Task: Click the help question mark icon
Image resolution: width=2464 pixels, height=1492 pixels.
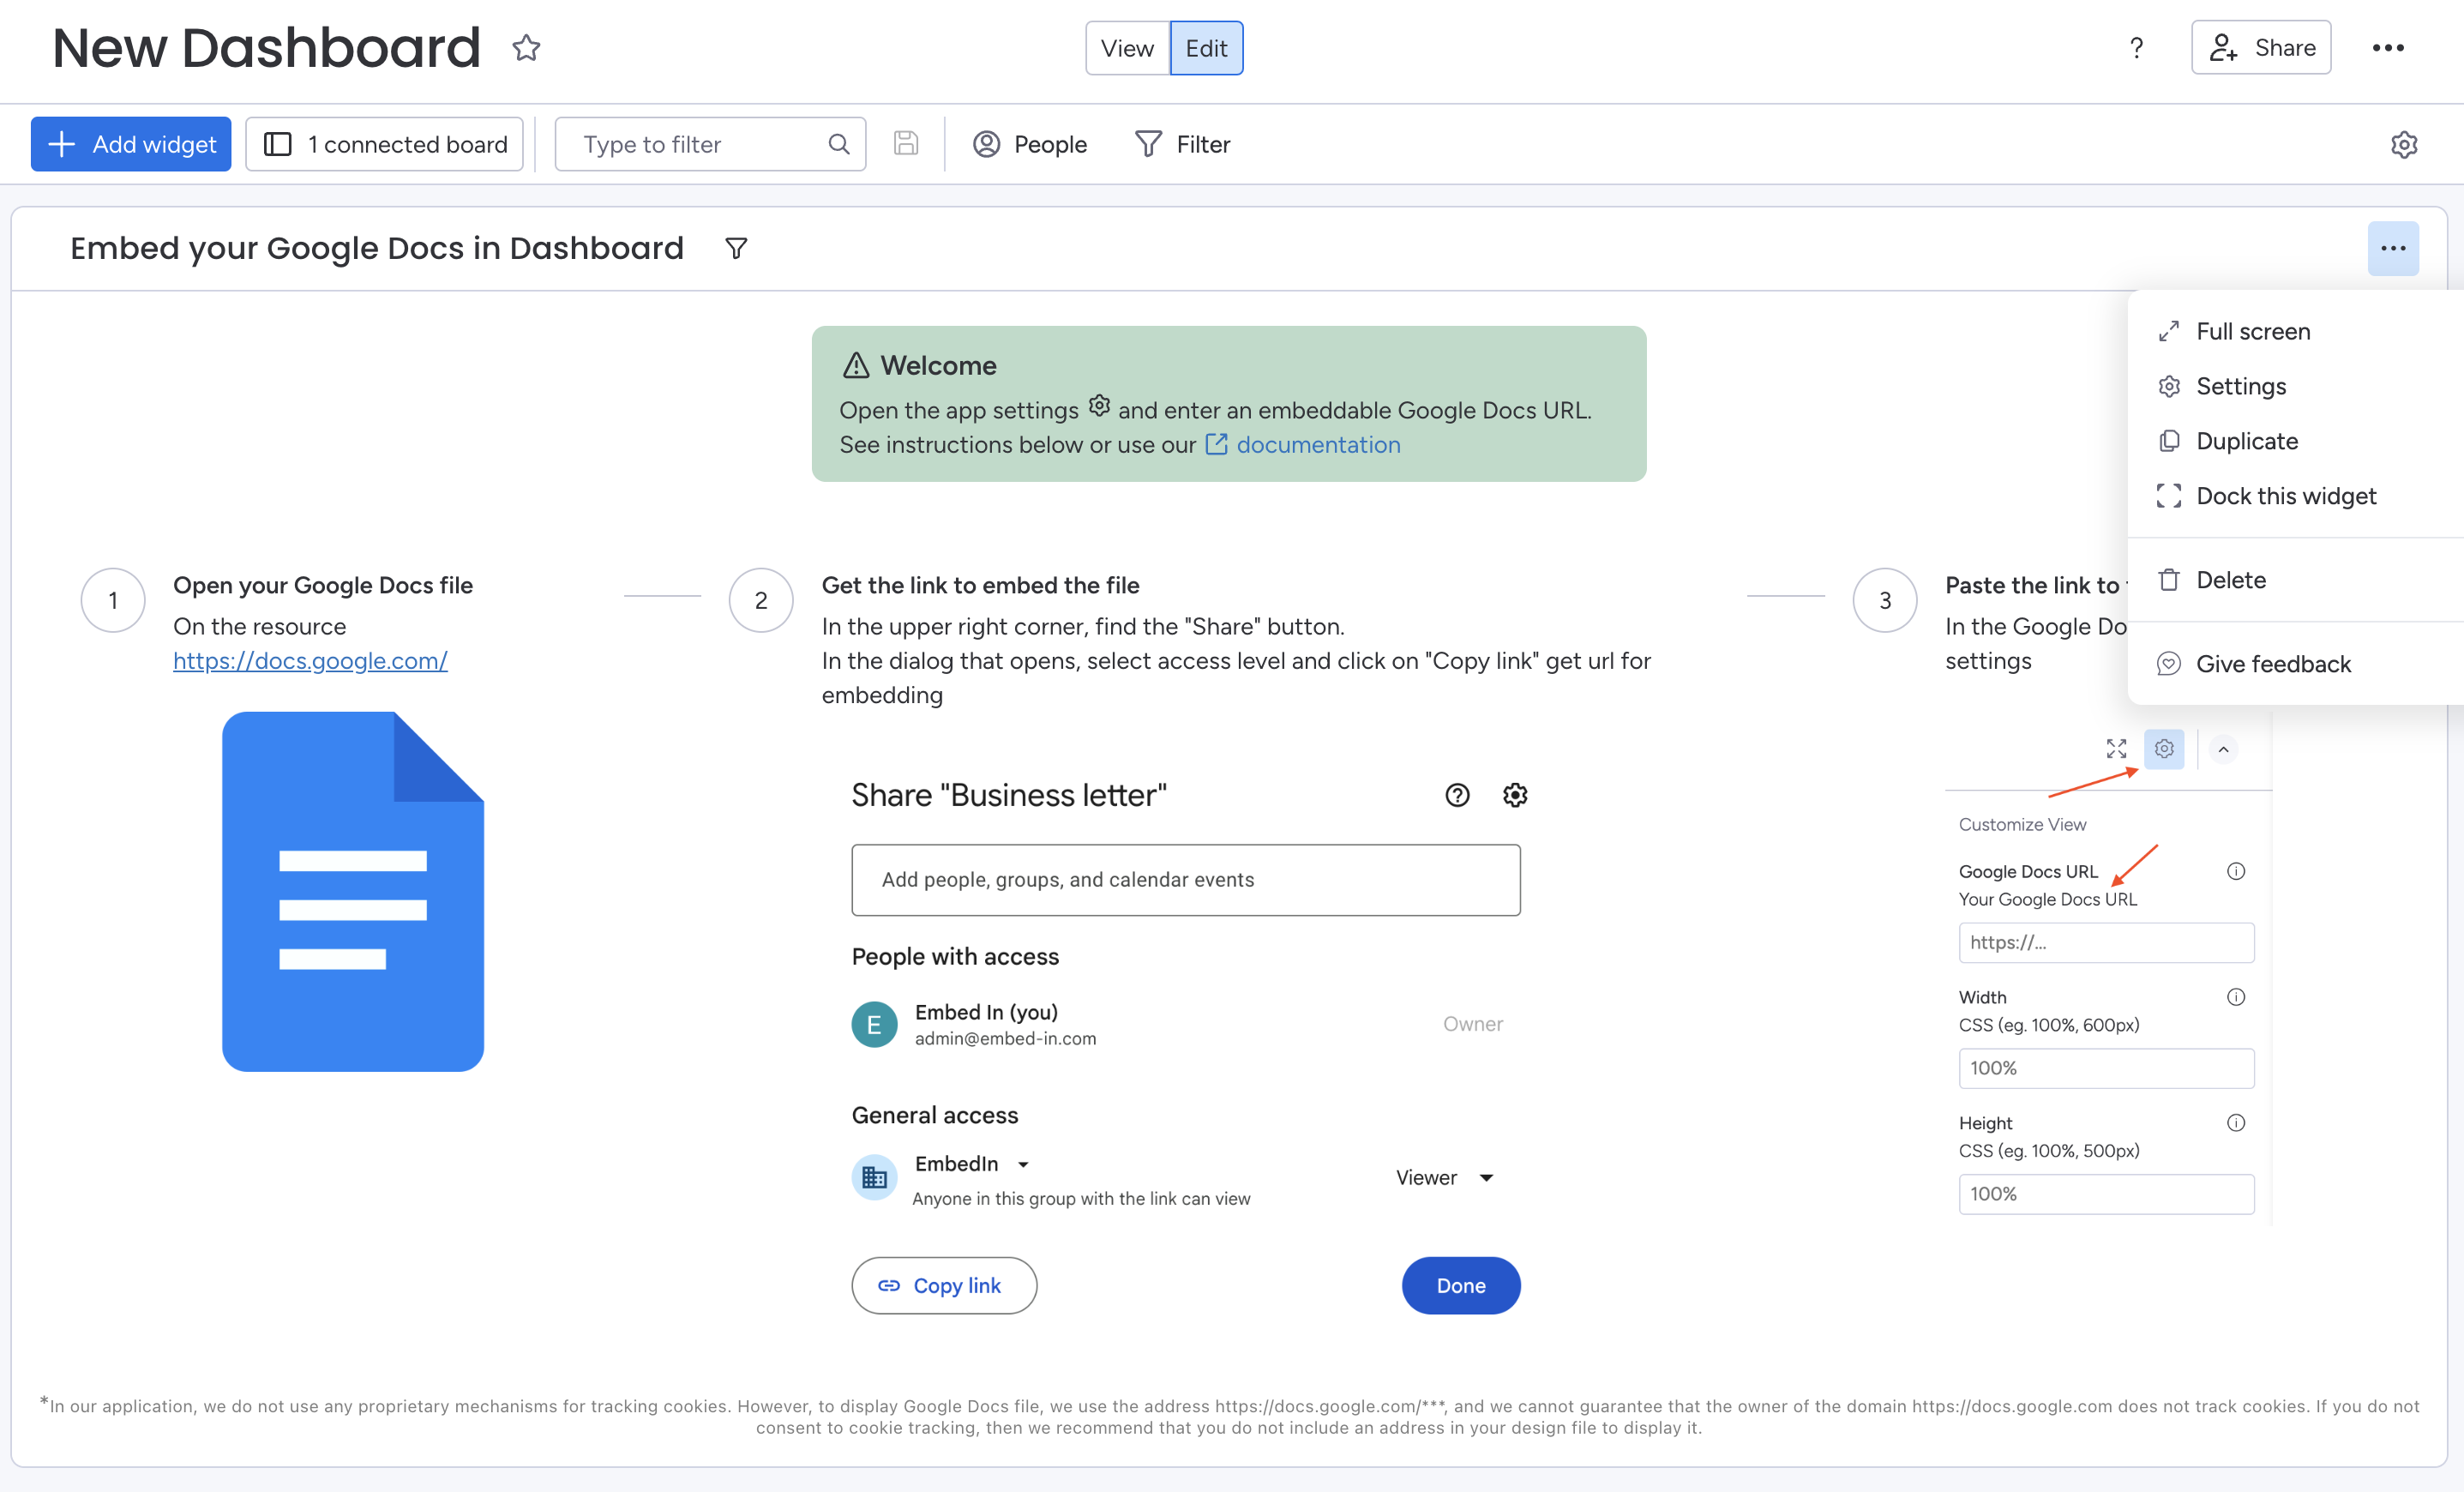Action: [2136, 48]
